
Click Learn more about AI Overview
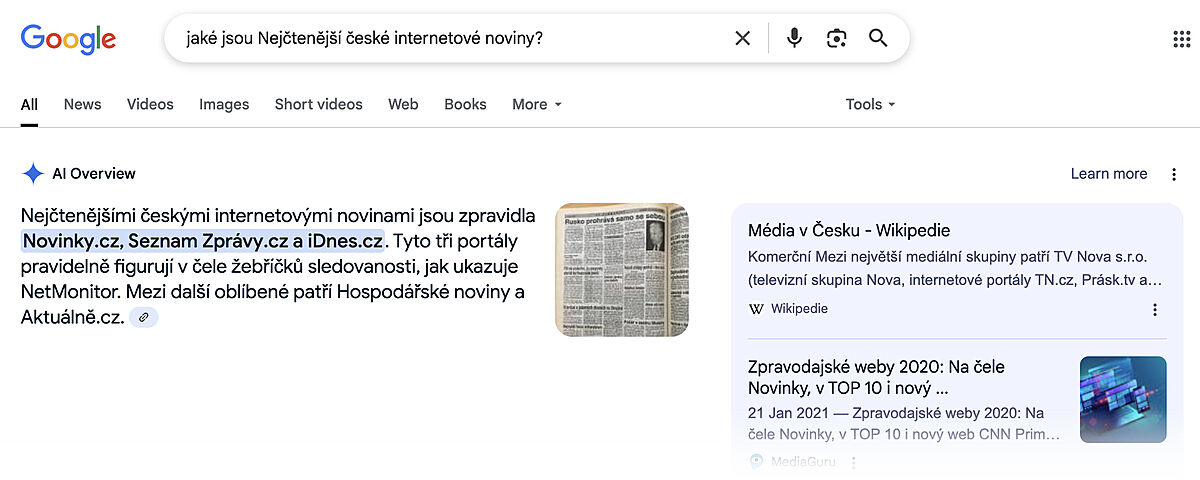coord(1109,174)
